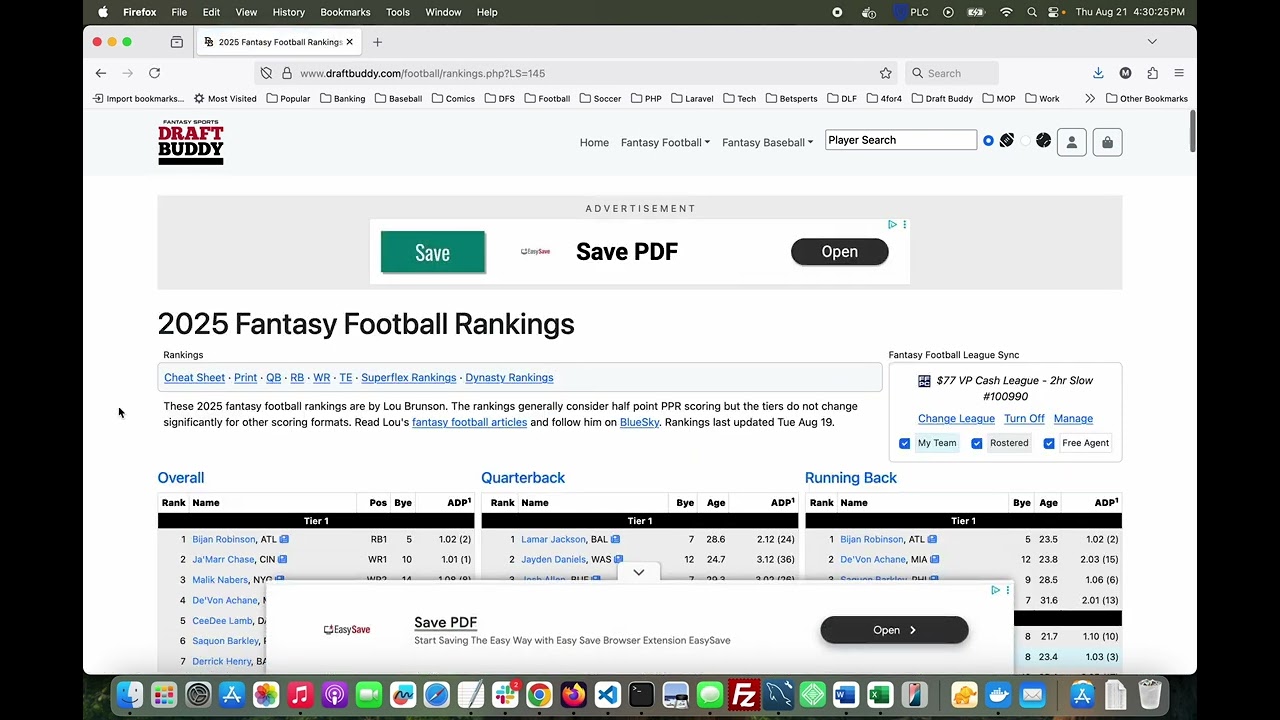Click the baseball sport icon in header
1280x720 pixels.
(1043, 141)
